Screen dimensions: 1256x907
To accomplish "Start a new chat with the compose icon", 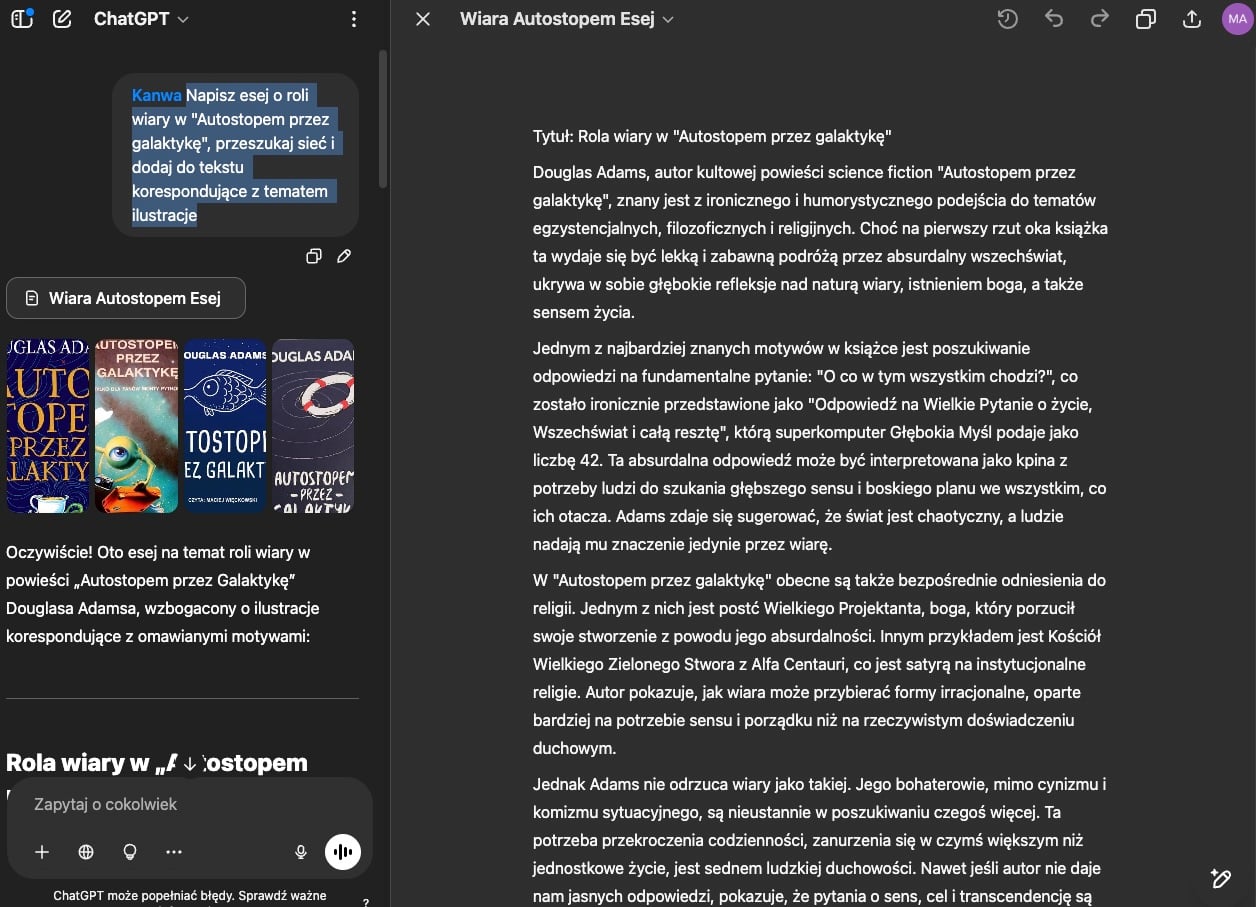I will click(62, 19).
